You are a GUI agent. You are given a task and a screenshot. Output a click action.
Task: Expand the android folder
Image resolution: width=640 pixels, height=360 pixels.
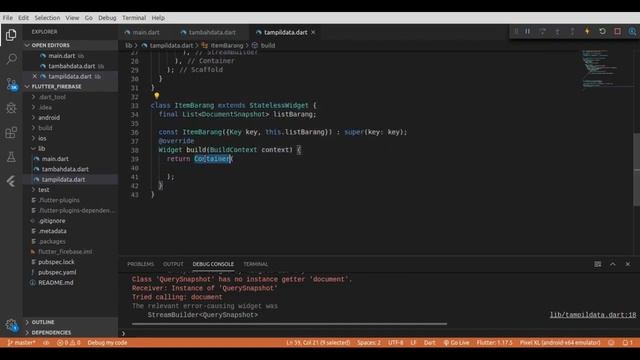pos(70,118)
